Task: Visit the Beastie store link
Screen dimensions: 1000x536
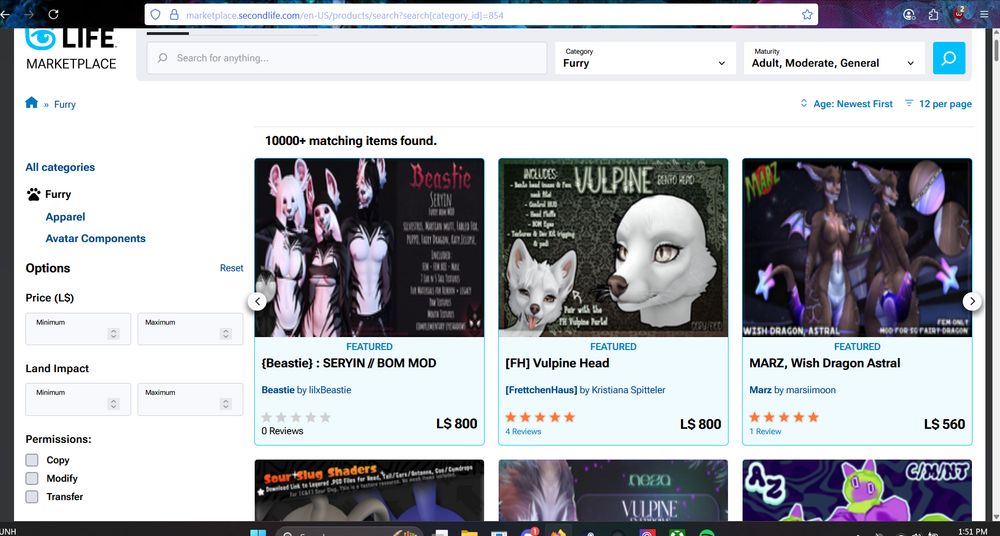Action: coord(278,390)
